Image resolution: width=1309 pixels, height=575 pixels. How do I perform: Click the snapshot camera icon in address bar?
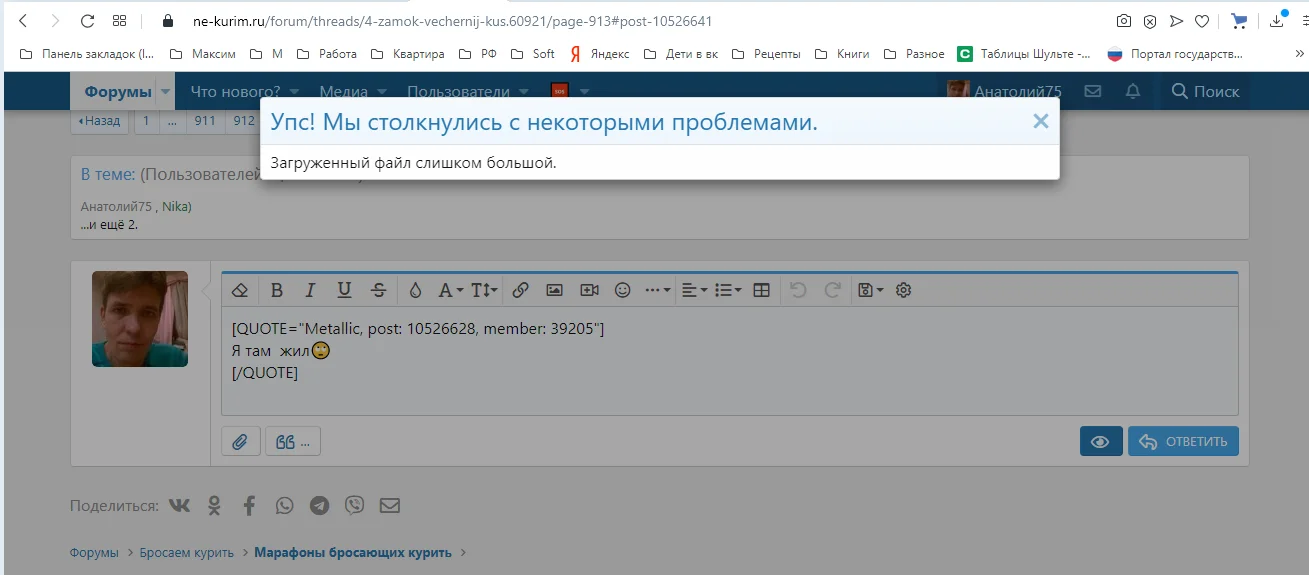pyautogui.click(x=1124, y=21)
